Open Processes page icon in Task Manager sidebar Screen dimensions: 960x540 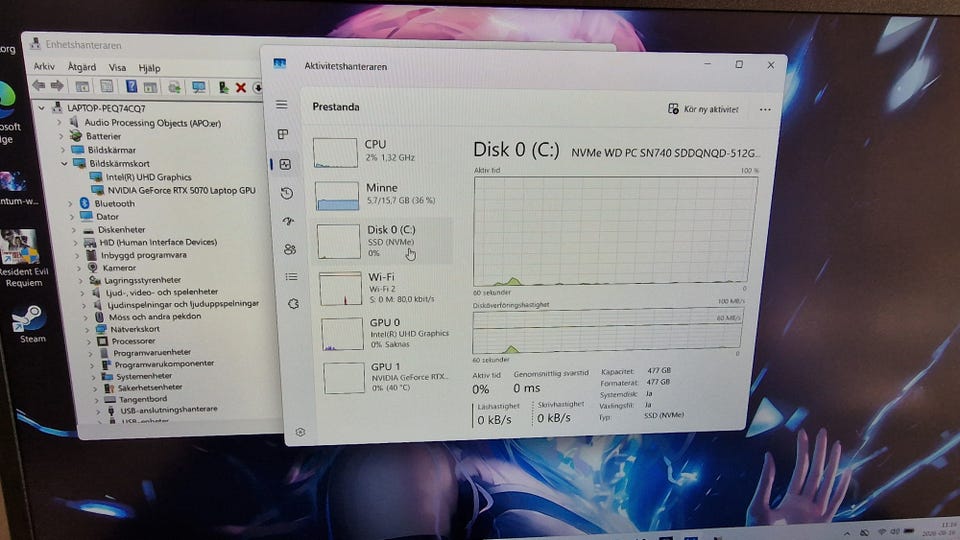283,134
